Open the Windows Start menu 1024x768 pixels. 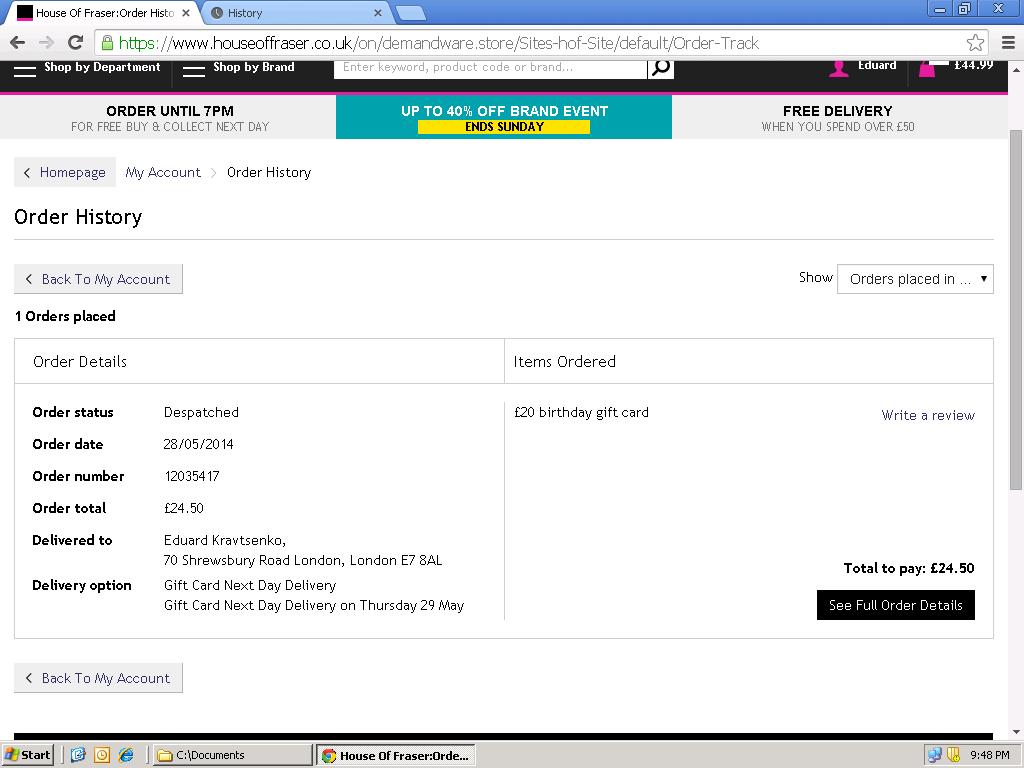pos(27,755)
